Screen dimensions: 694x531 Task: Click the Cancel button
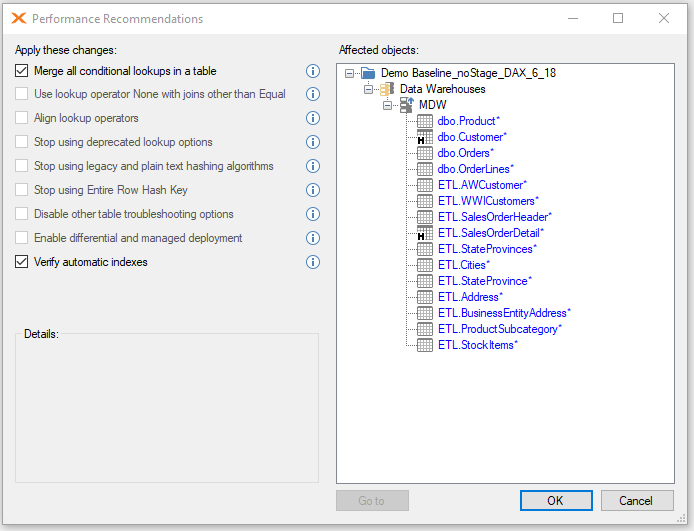point(637,500)
